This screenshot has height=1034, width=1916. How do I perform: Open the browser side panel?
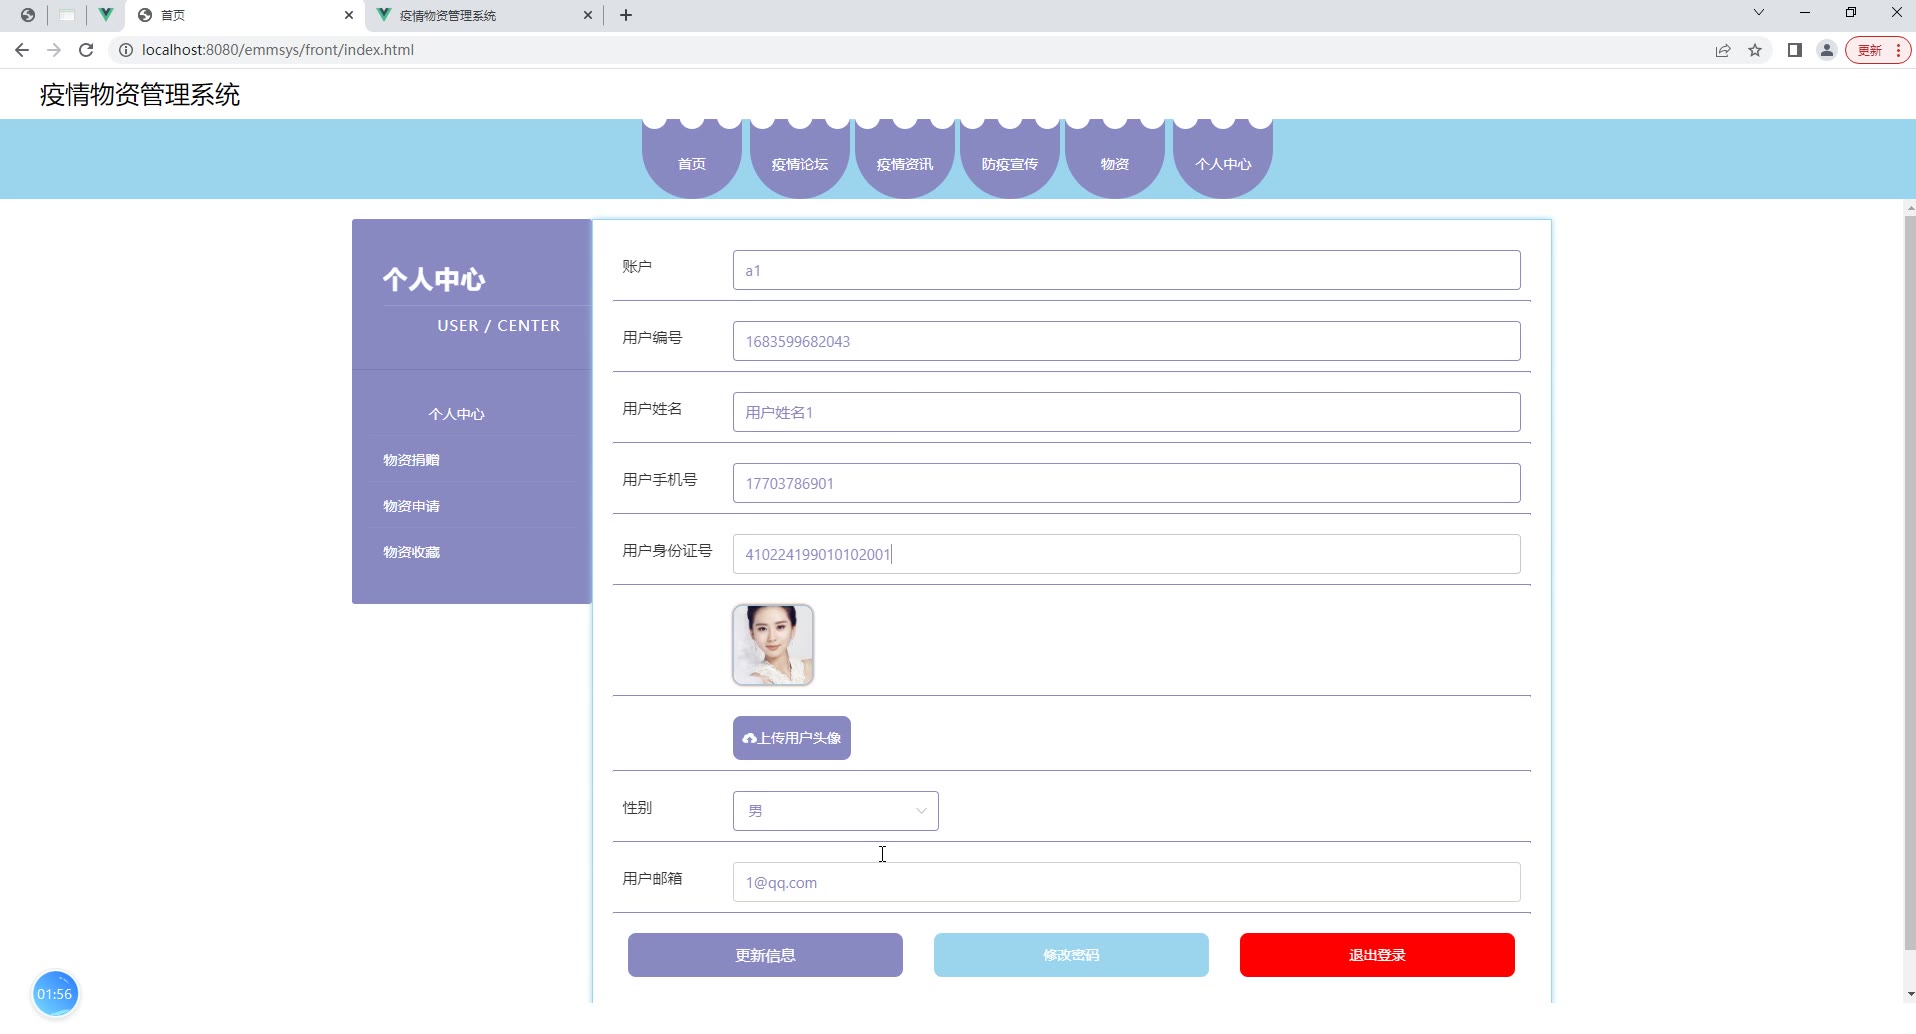tap(1795, 50)
